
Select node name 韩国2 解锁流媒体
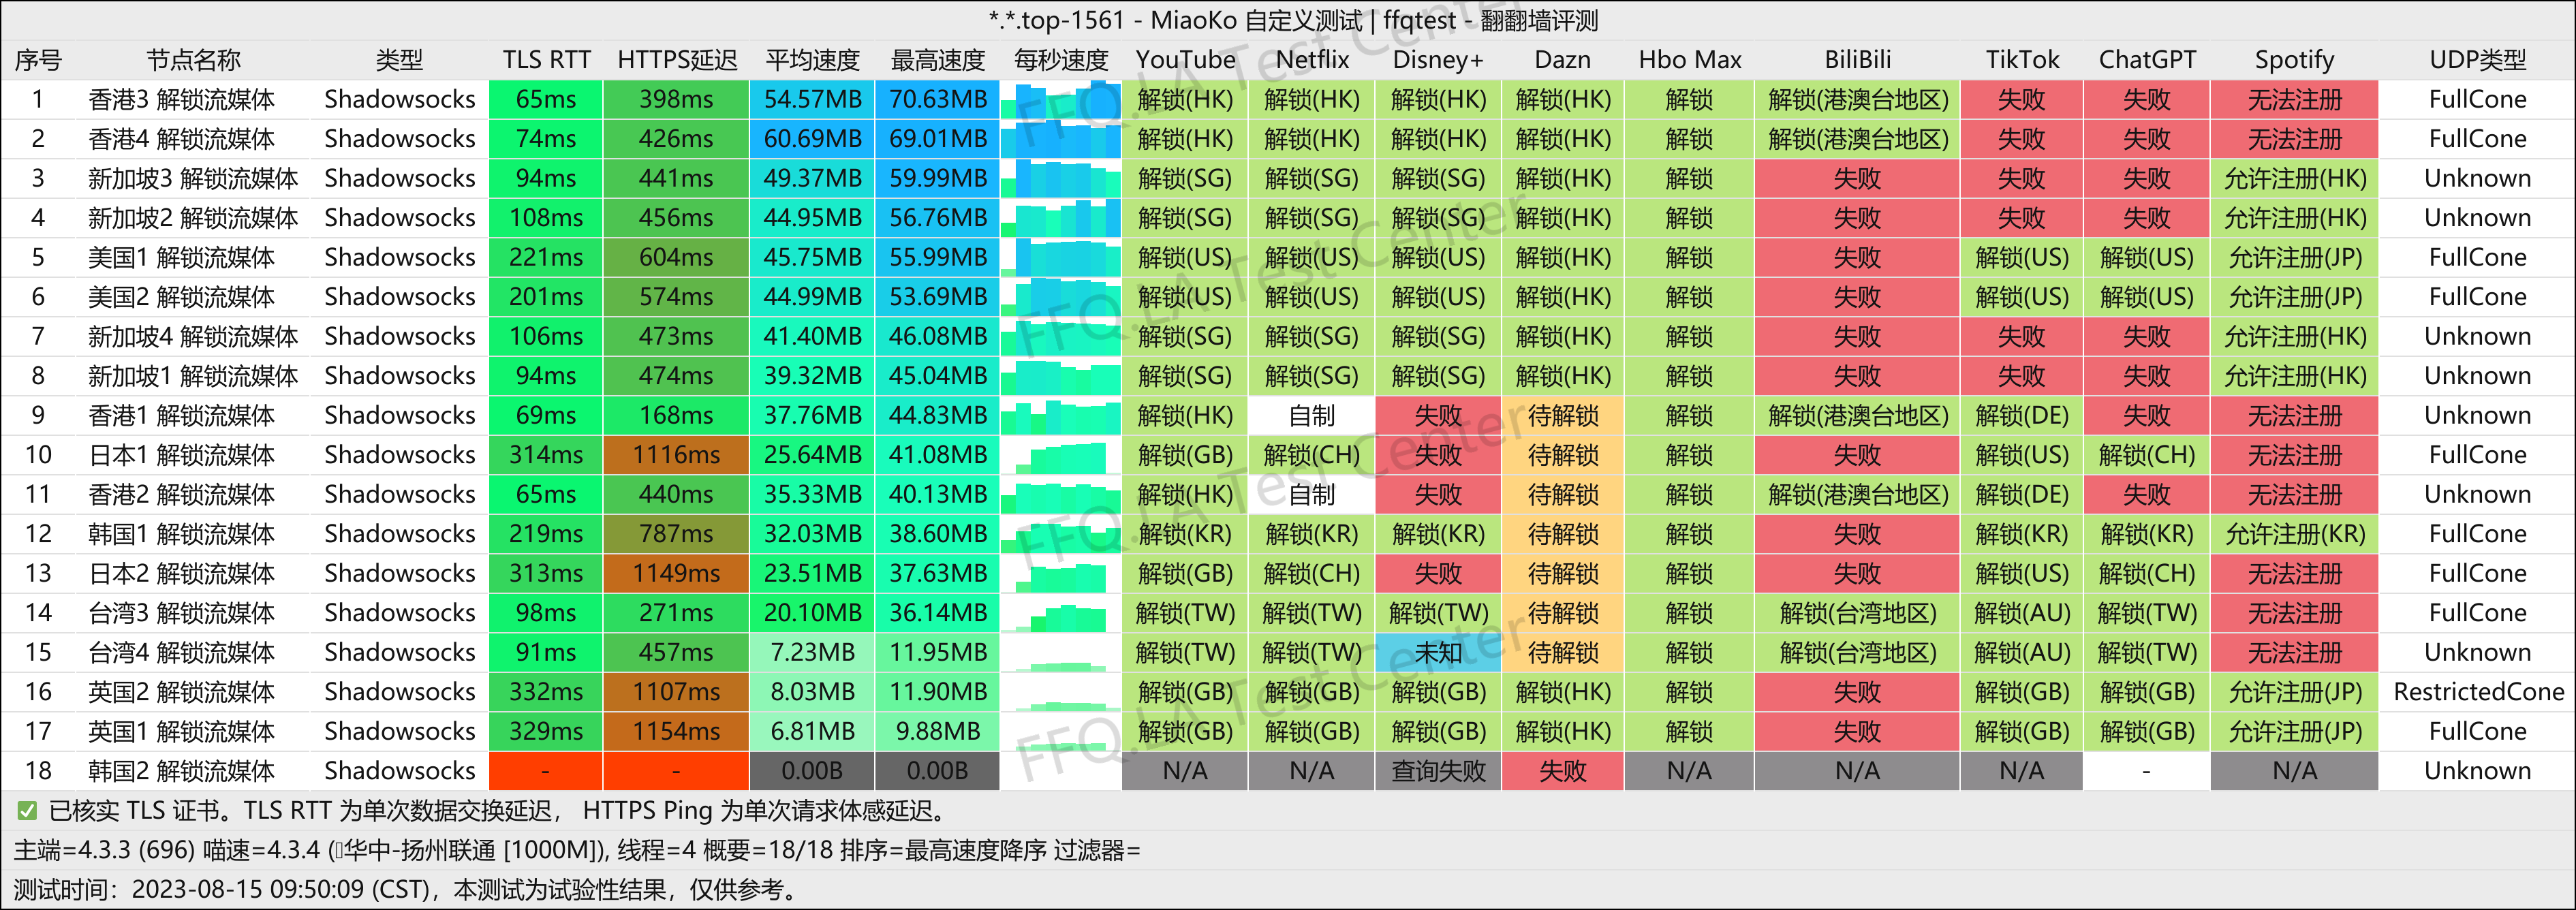click(x=181, y=771)
